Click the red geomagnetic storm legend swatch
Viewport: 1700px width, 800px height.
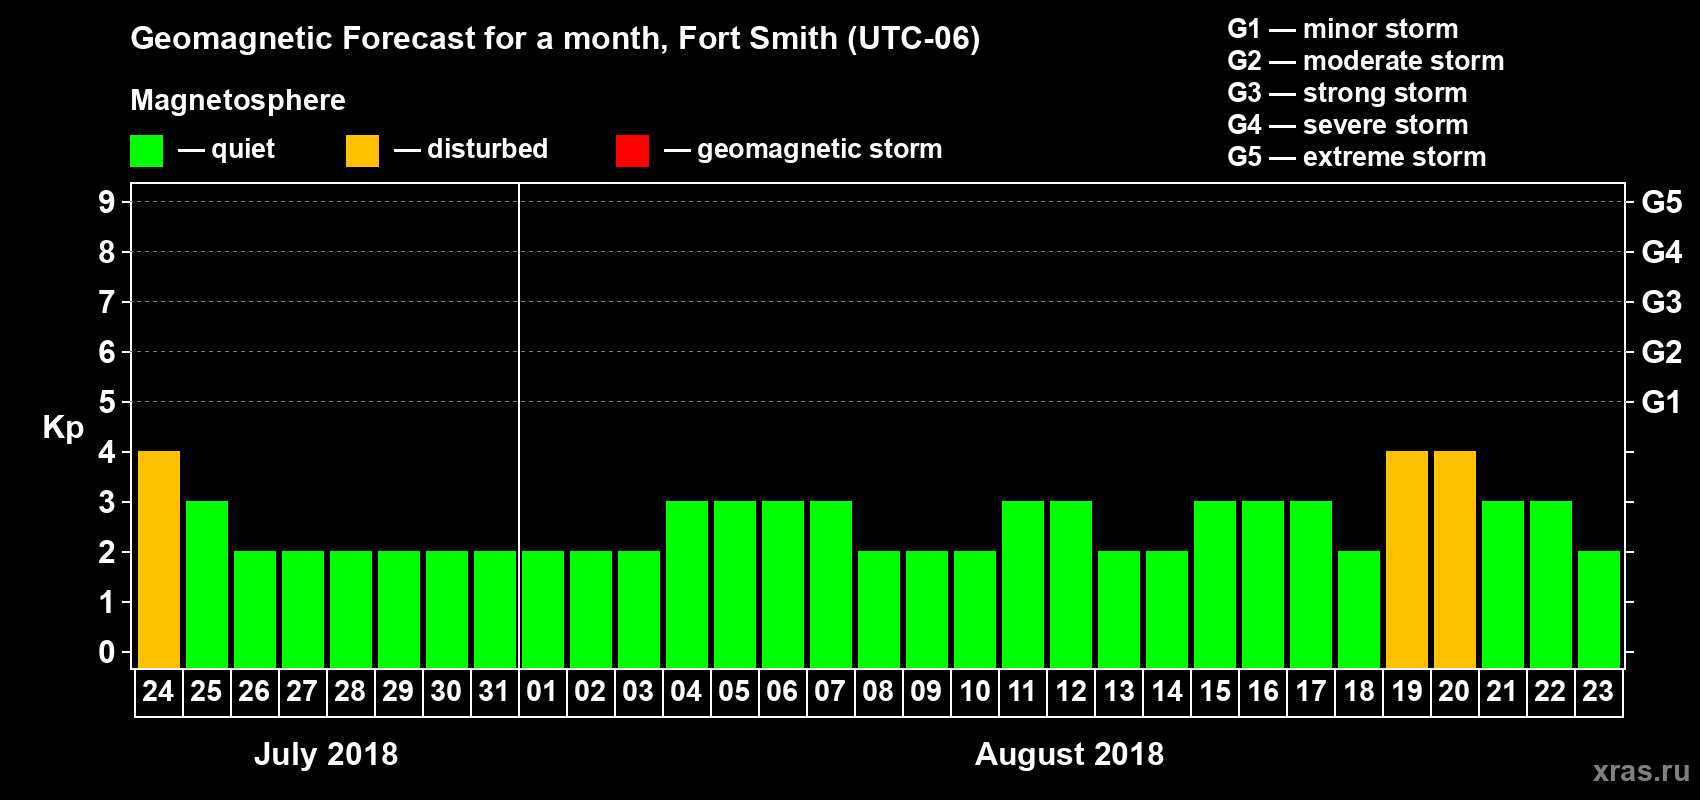(633, 151)
